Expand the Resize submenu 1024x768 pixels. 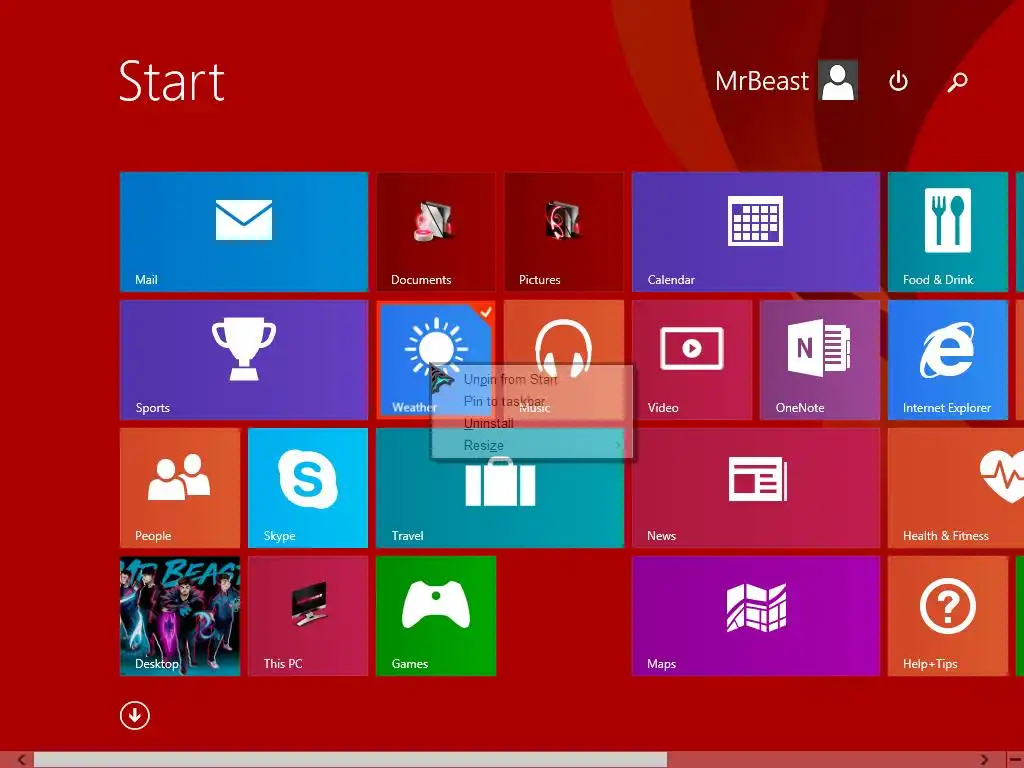[532, 445]
